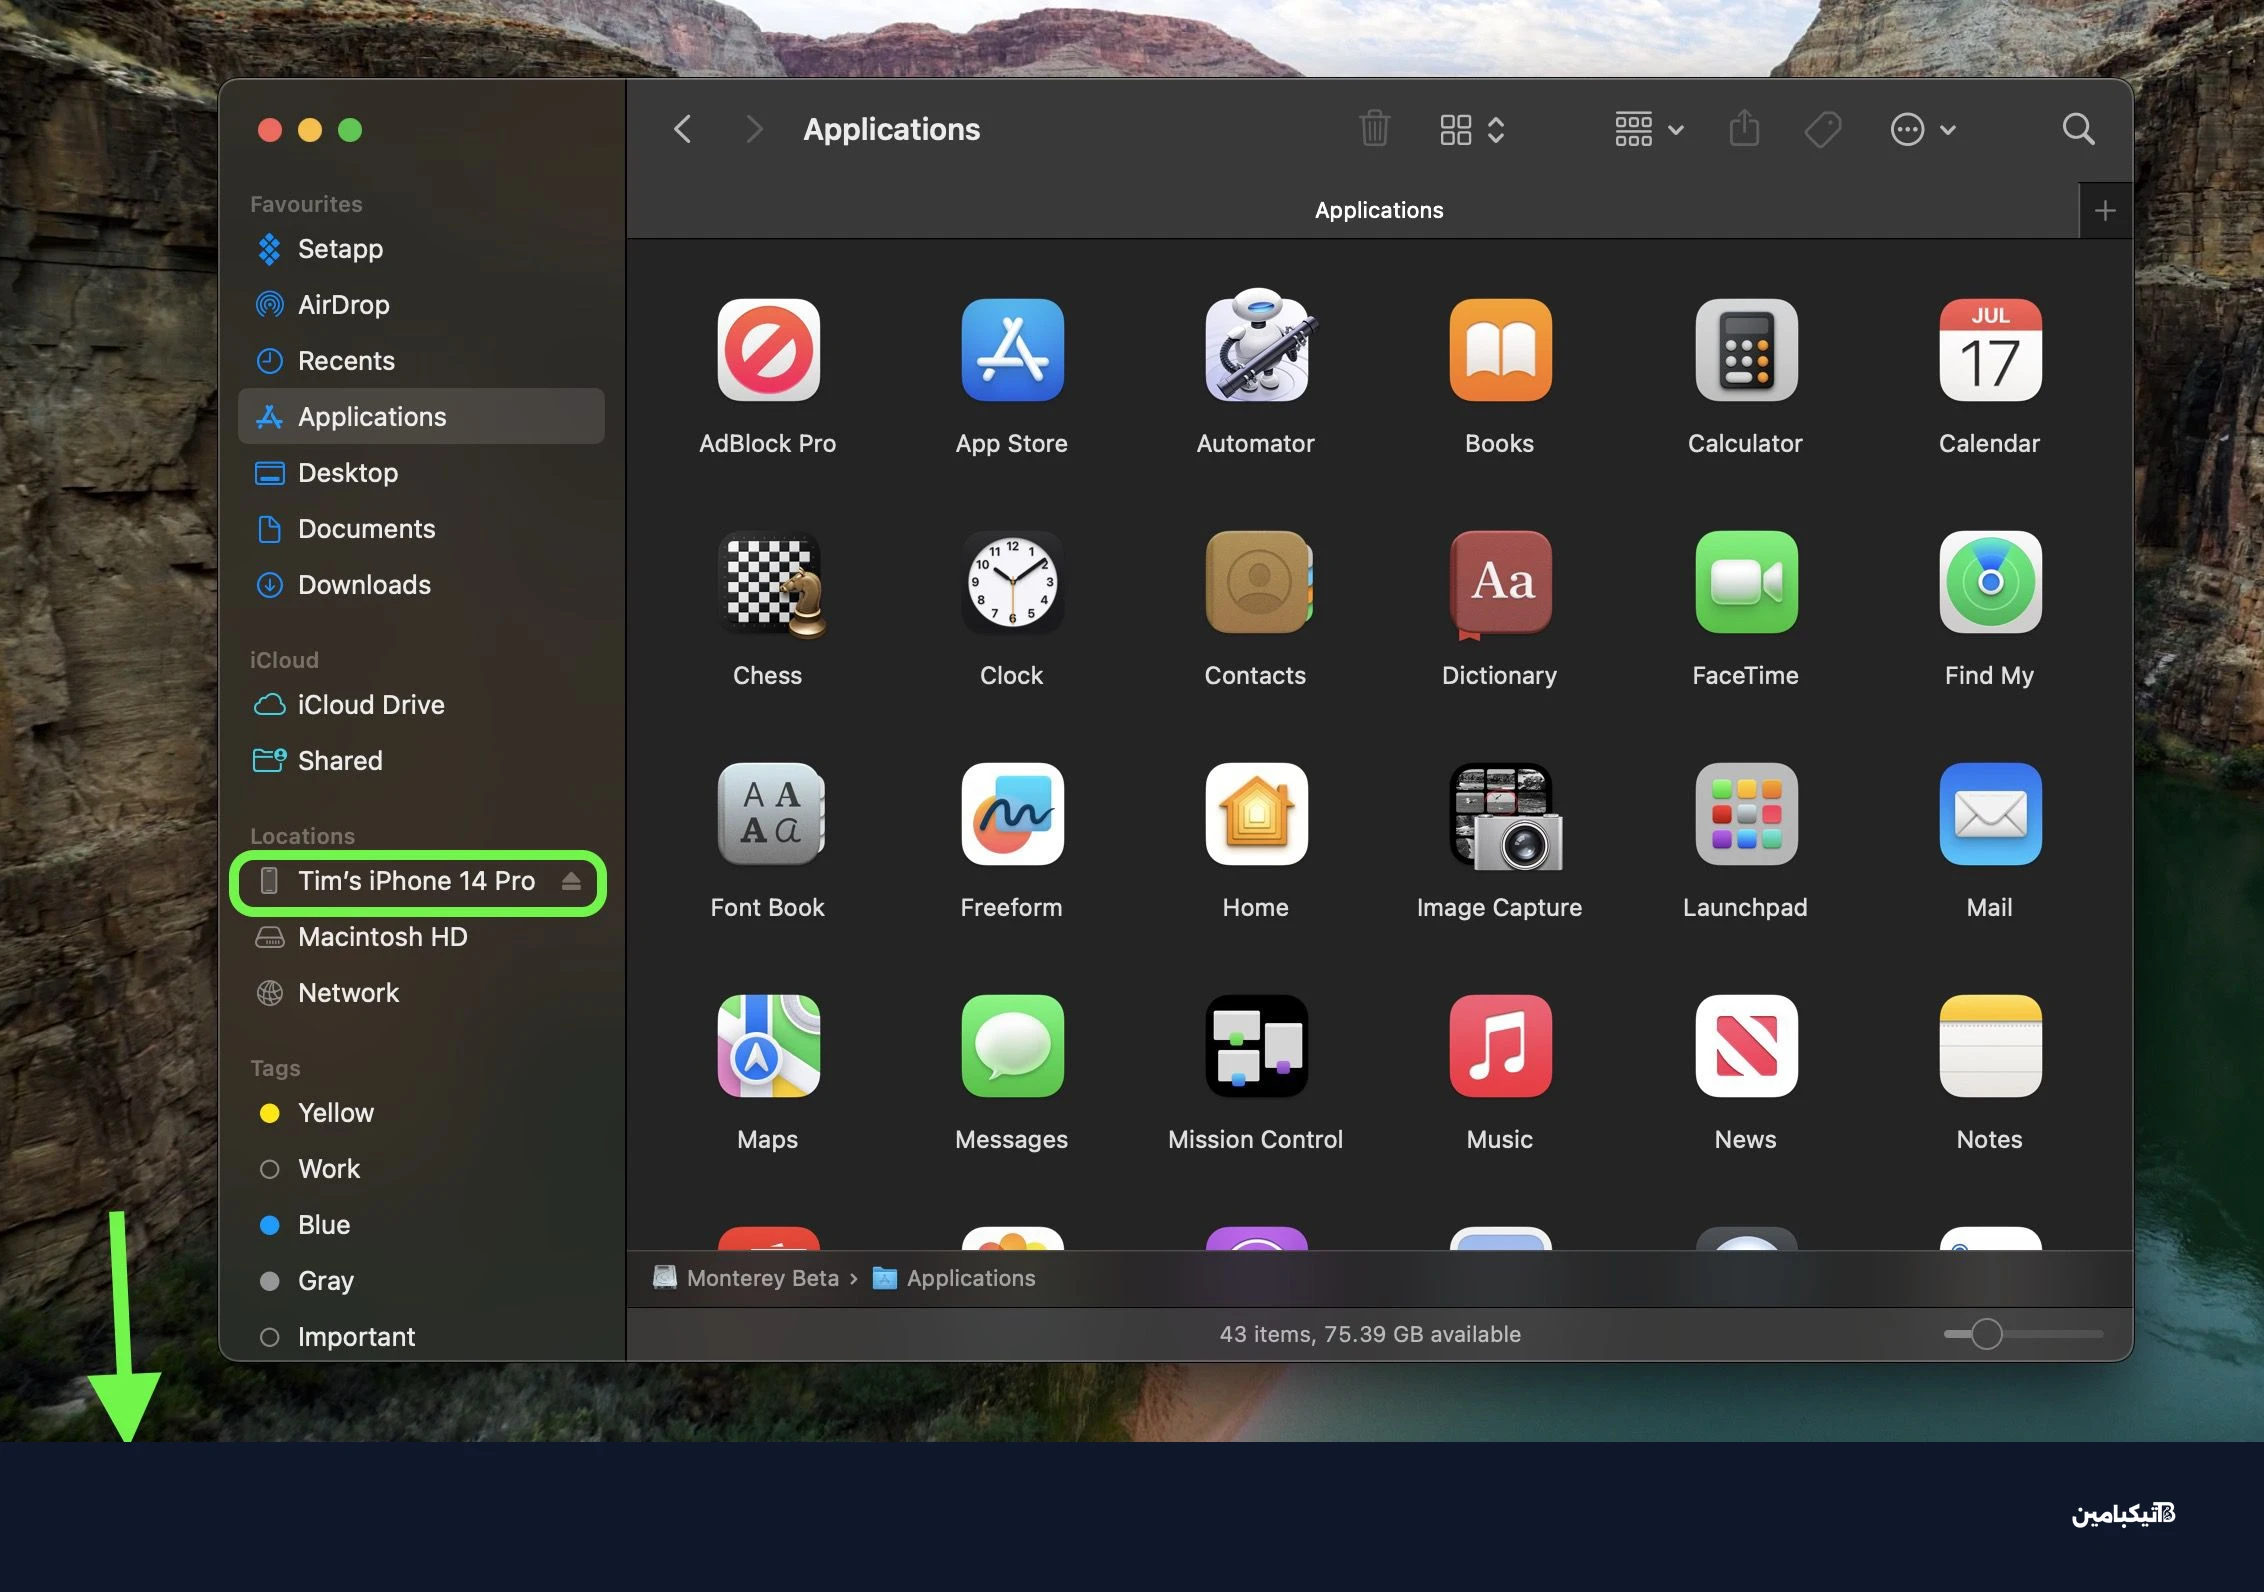Screen dimensions: 2264x1592
Task: Open the Share toolbar icon
Action: pyautogui.click(x=1744, y=129)
